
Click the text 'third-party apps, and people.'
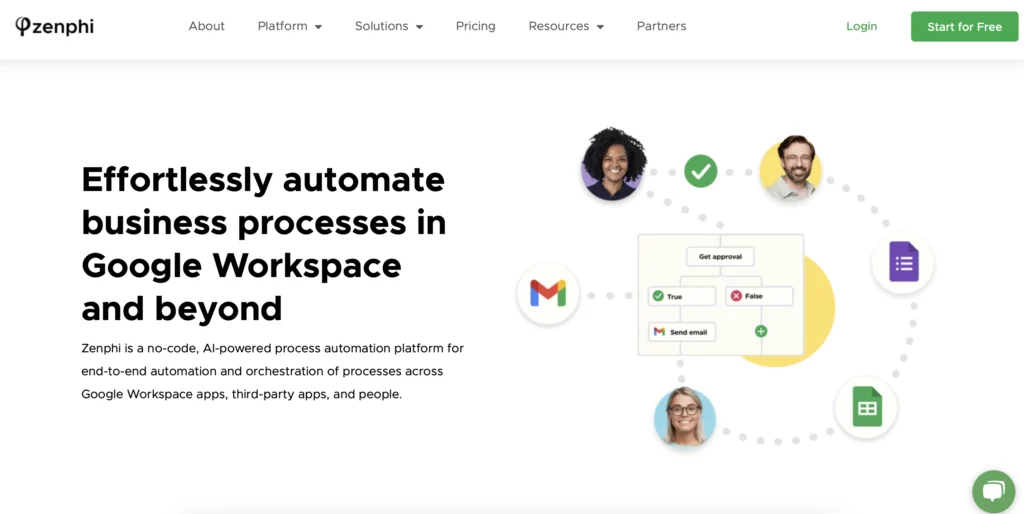pyautogui.click(x=317, y=394)
